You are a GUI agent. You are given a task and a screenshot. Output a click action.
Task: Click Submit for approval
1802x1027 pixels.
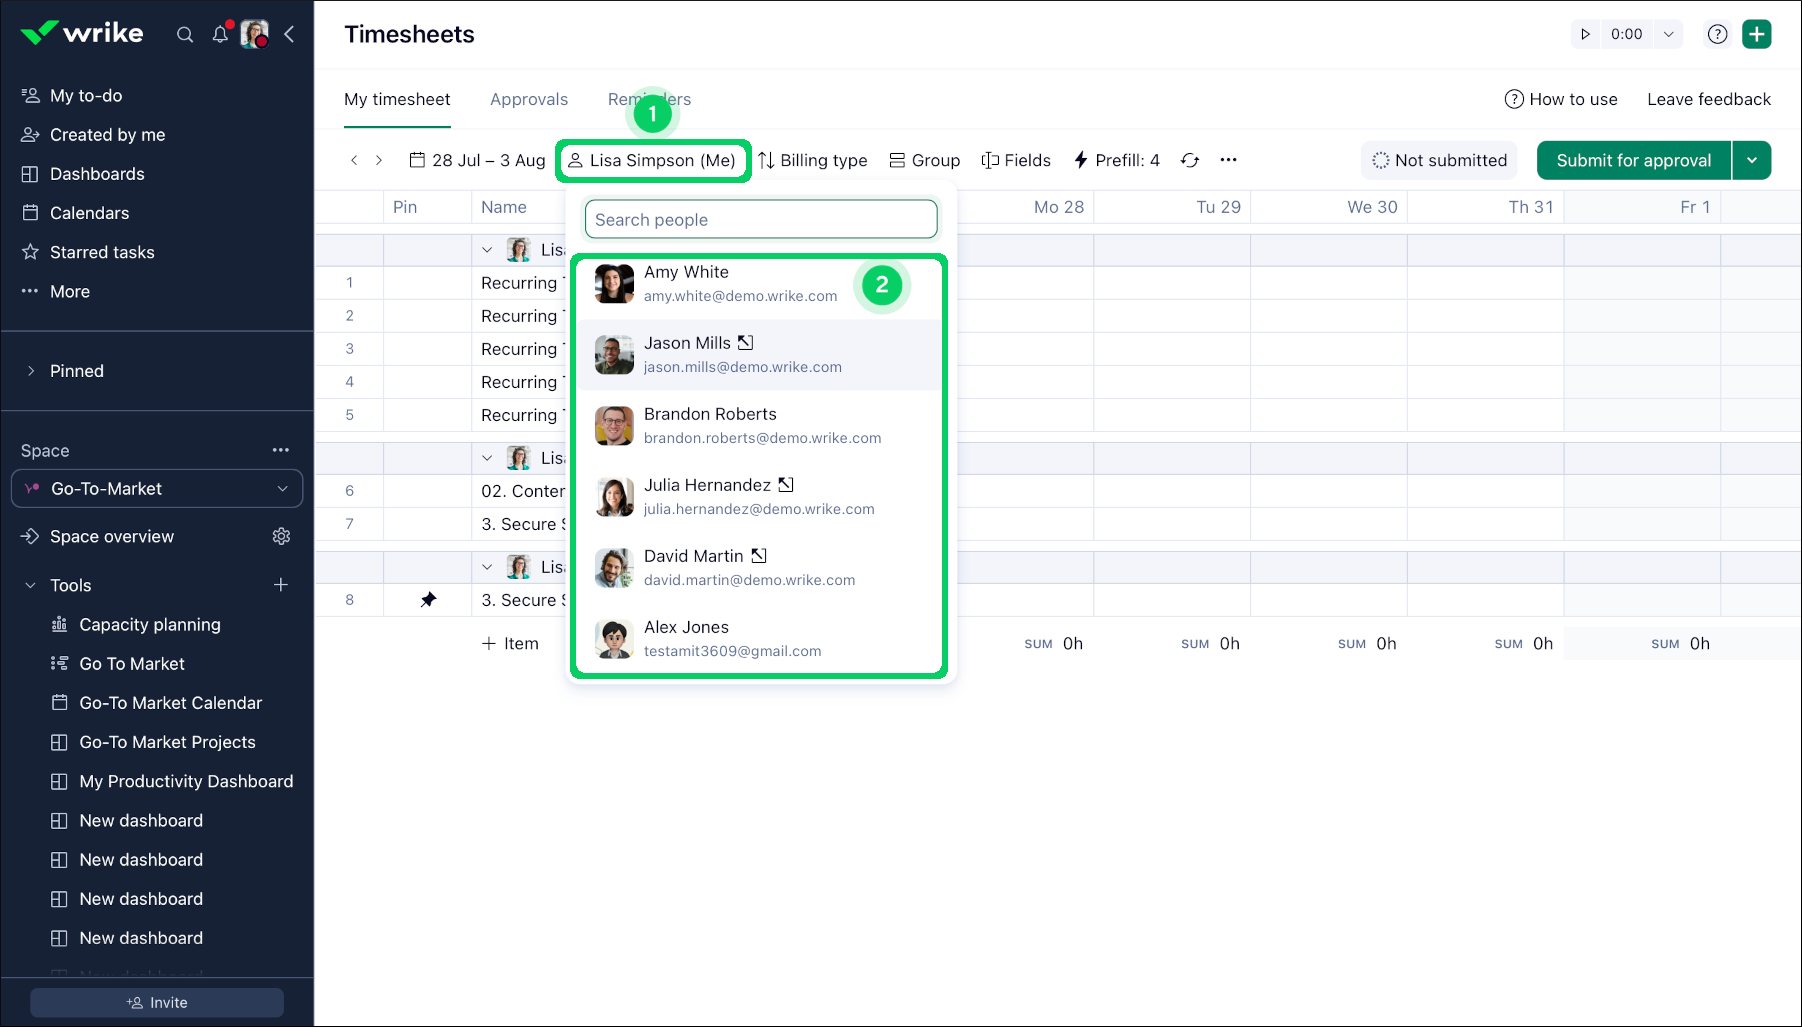pos(1634,160)
